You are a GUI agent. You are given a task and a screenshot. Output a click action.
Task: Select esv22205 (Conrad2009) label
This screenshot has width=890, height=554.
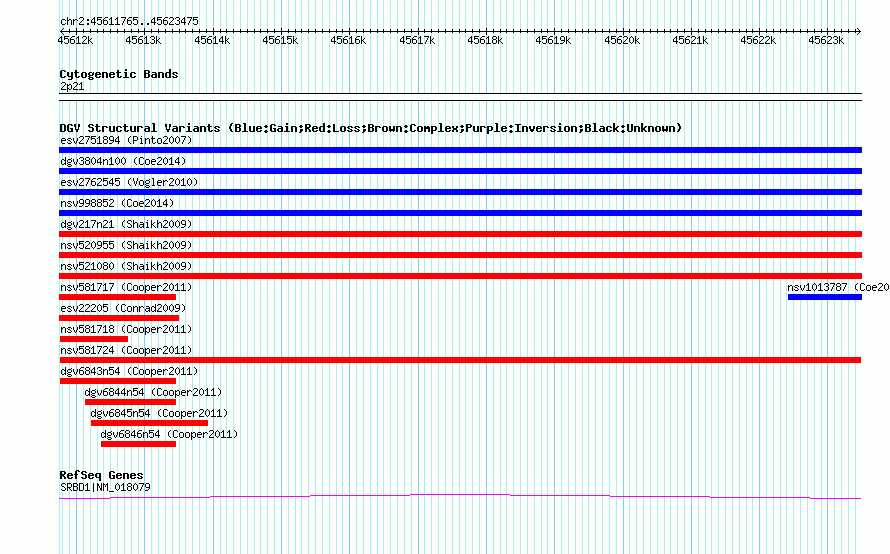tap(123, 308)
